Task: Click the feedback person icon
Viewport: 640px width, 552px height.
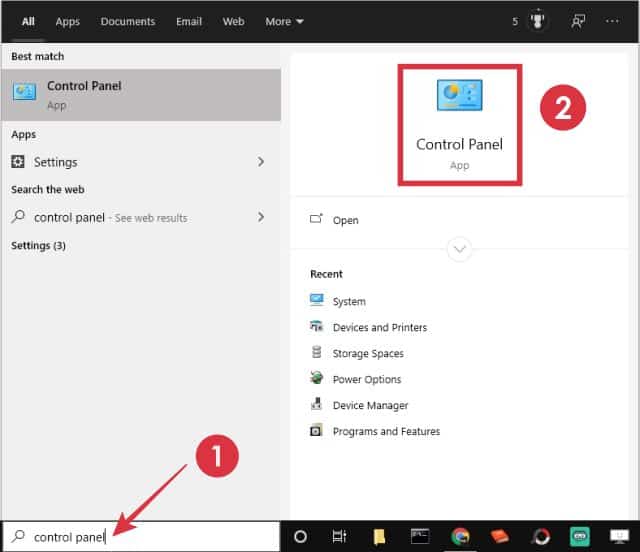Action: pos(578,21)
